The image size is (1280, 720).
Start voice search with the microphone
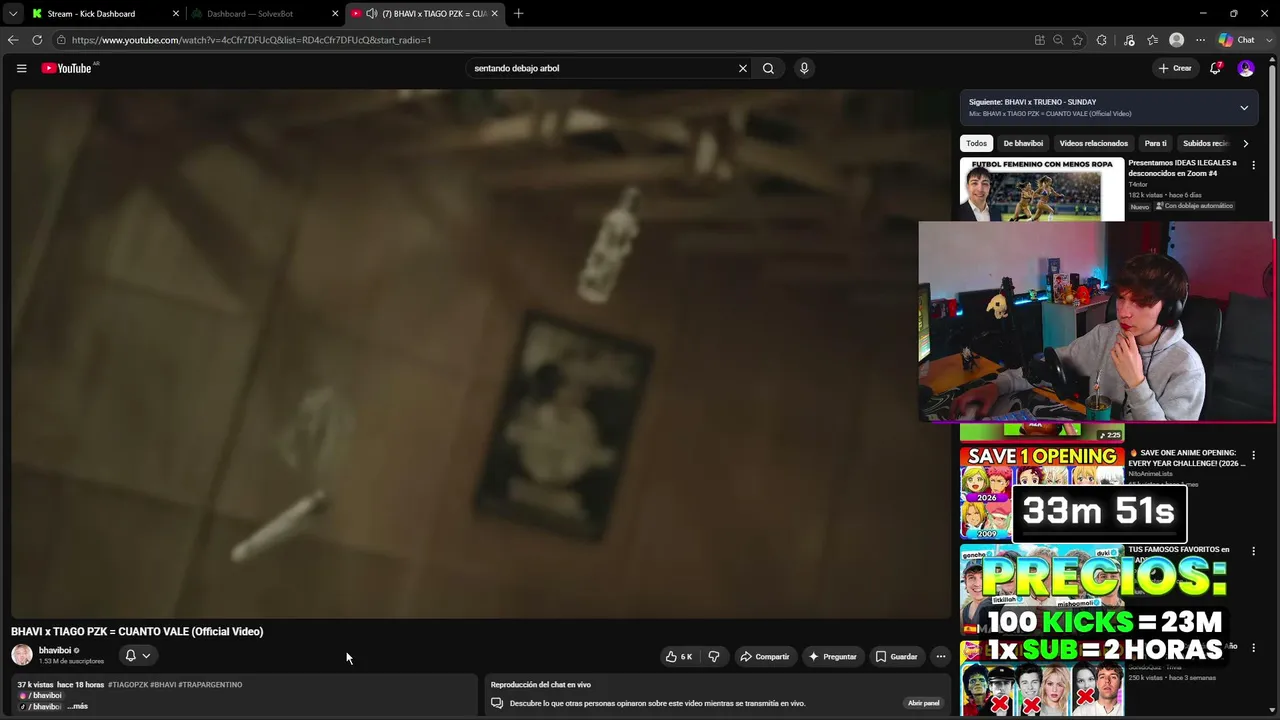804,68
